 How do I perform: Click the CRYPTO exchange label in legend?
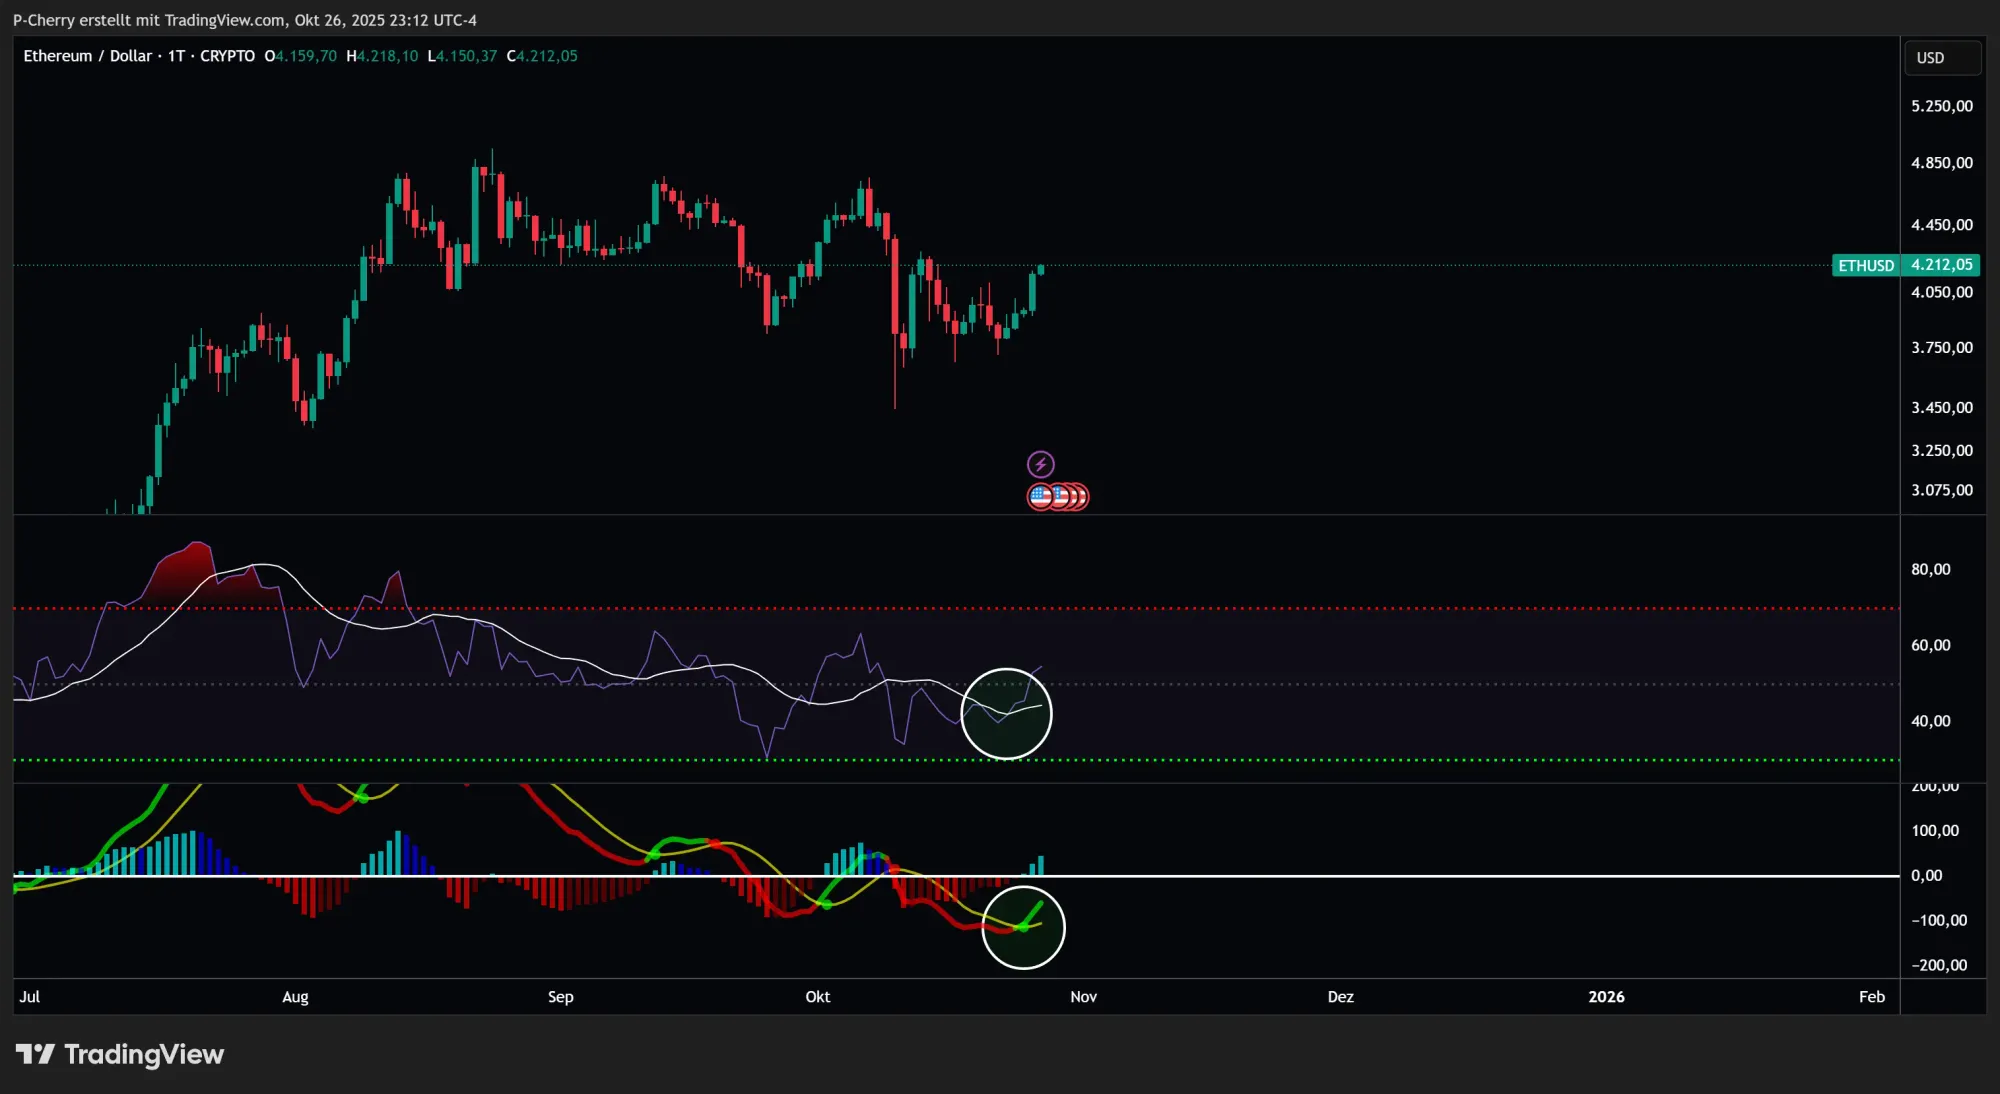(227, 56)
